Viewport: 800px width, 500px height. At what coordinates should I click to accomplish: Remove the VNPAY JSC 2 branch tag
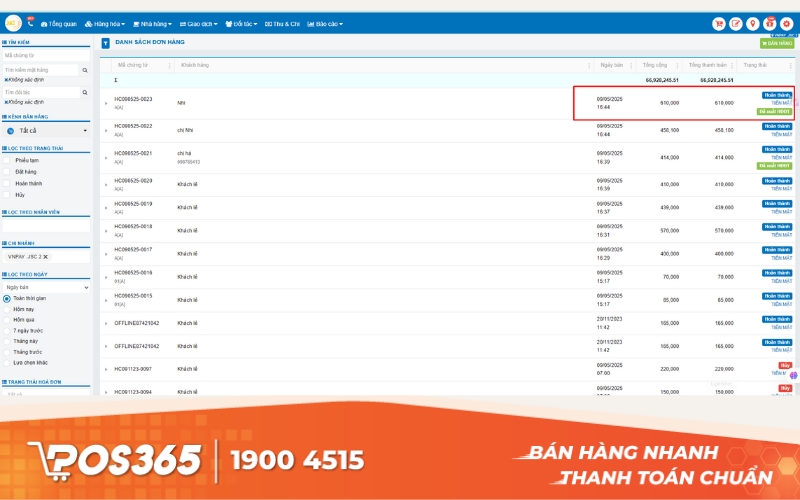point(45,257)
